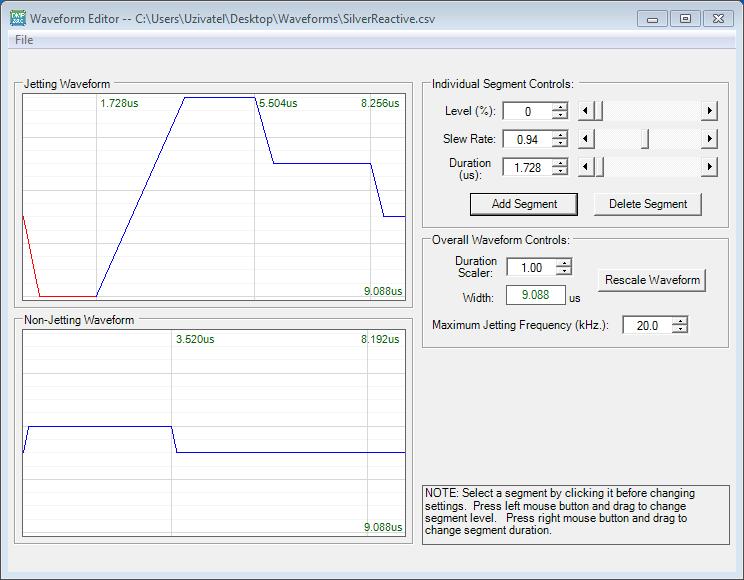Click the Maximum Jetting Frequency input field
Image resolution: width=744 pixels, height=580 pixels.
pos(647,326)
